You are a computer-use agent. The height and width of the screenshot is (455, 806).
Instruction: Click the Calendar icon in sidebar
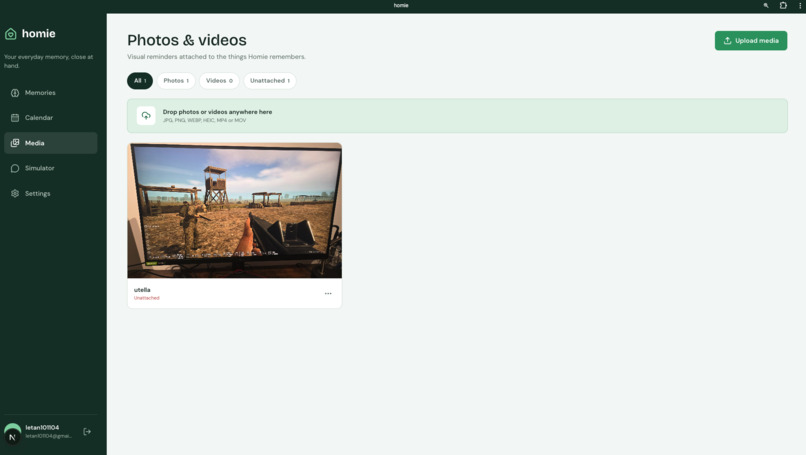point(15,118)
